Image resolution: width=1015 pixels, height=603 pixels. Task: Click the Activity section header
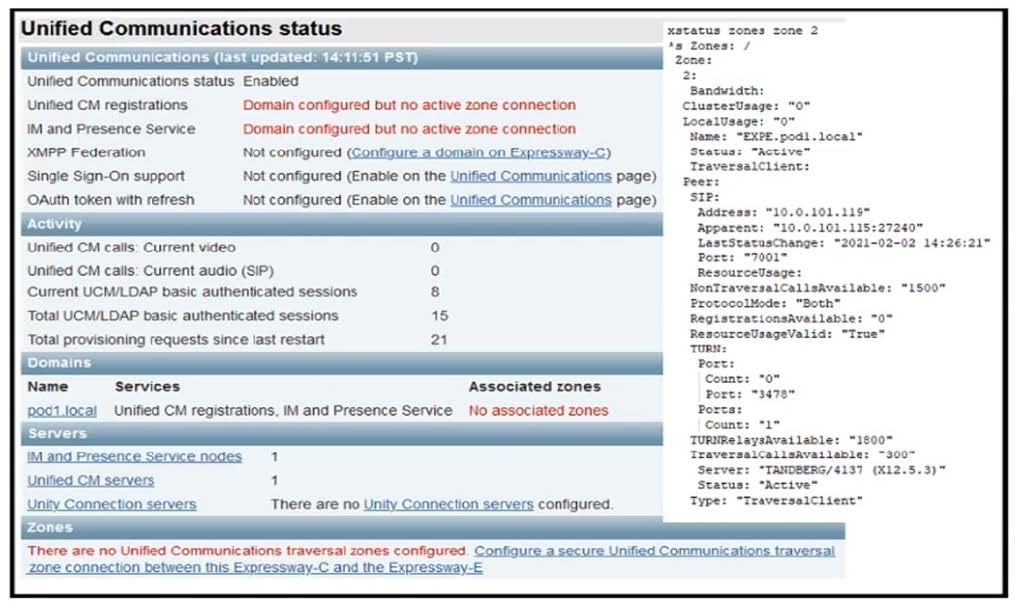tap(54, 224)
